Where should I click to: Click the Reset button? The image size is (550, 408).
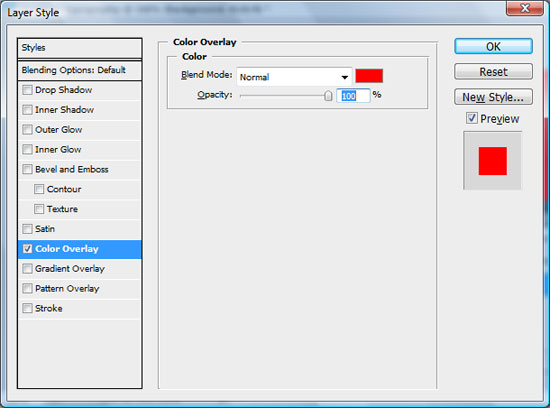tap(494, 72)
